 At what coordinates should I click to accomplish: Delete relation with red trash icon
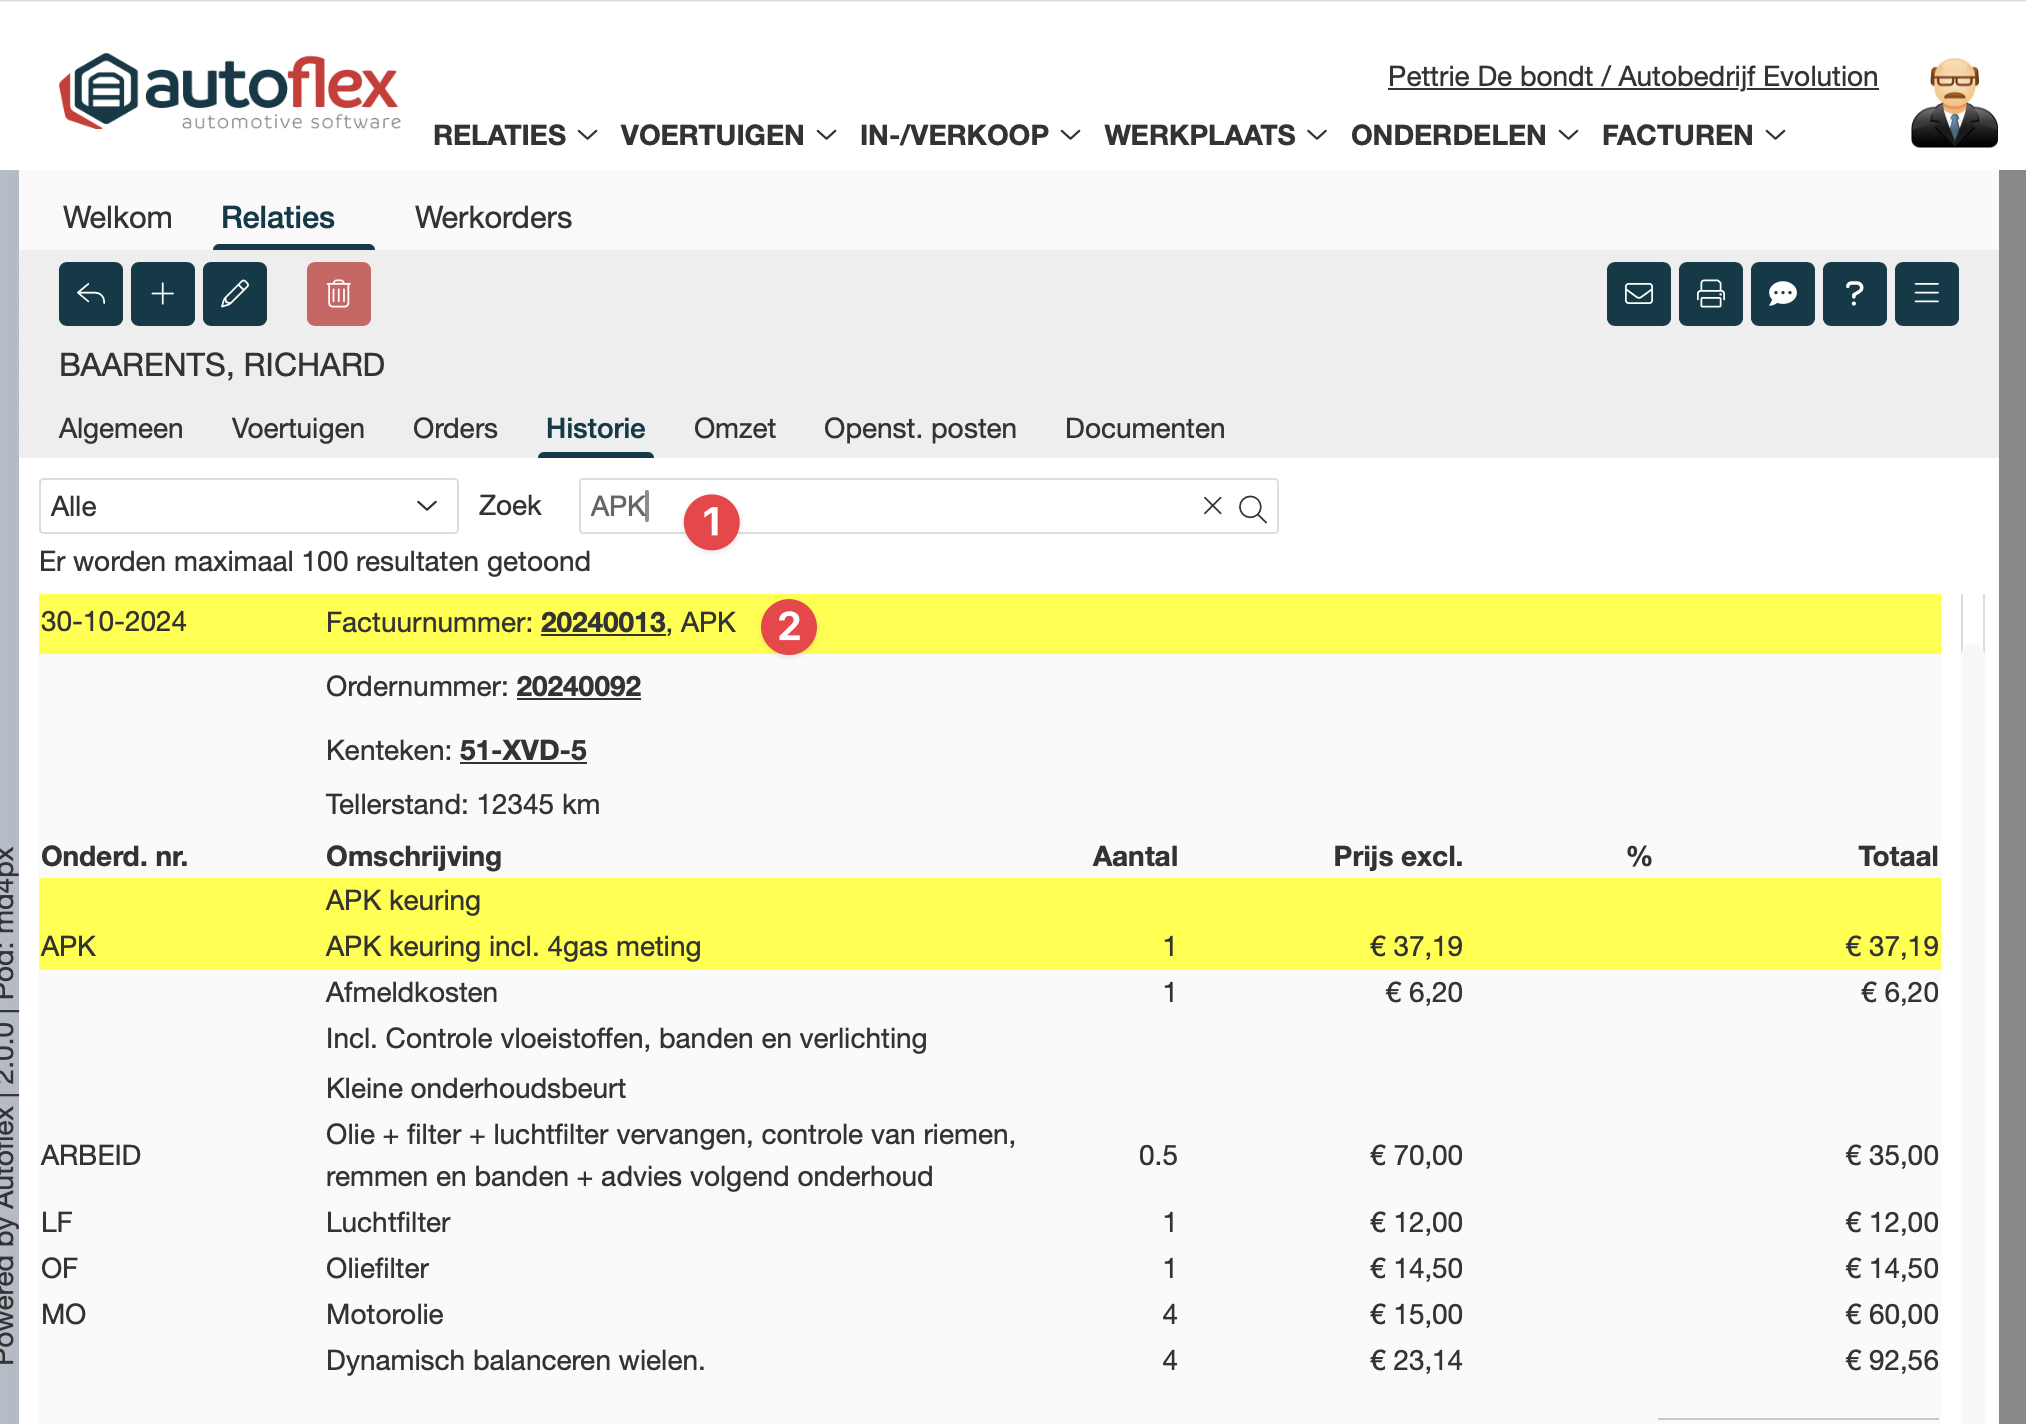(x=339, y=294)
